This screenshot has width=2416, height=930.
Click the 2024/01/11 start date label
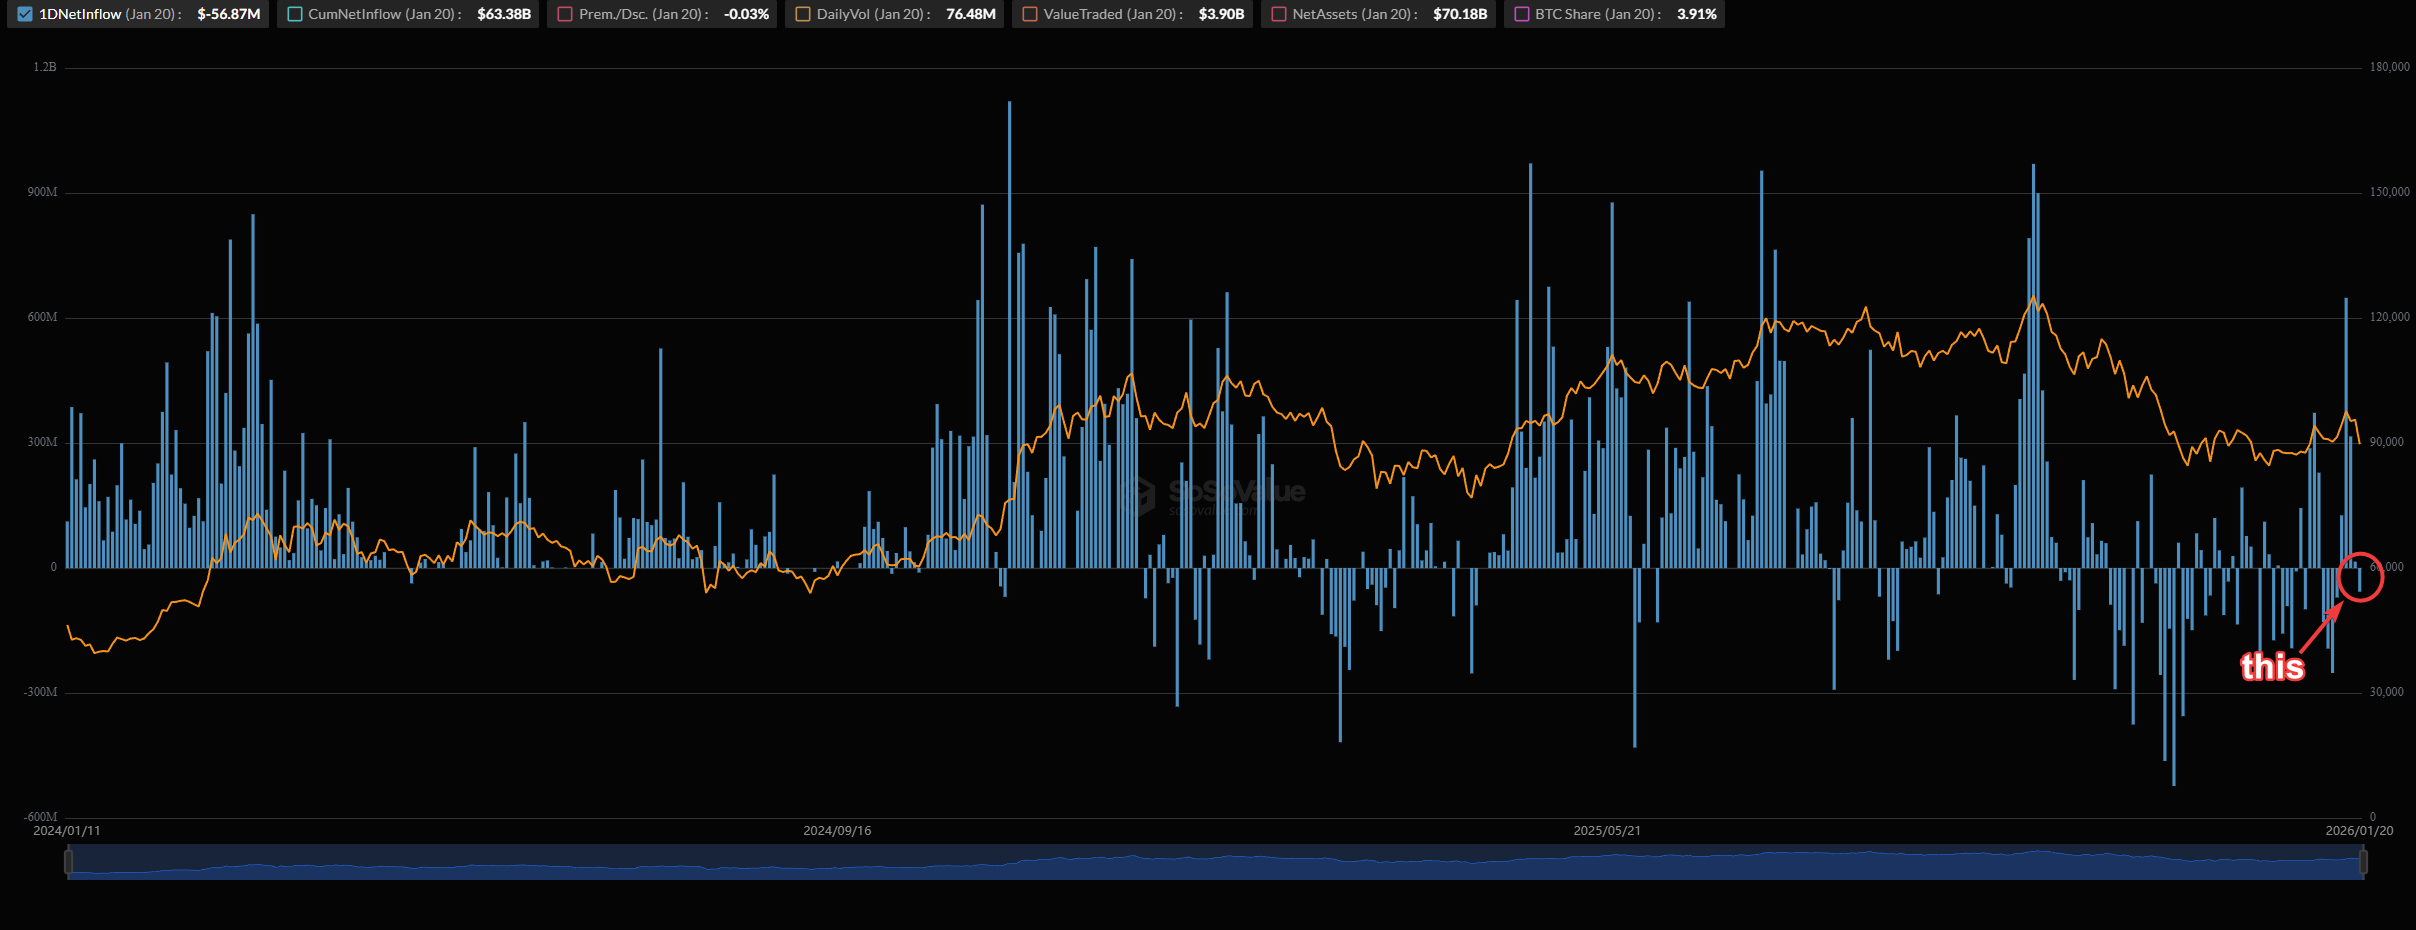[67, 831]
